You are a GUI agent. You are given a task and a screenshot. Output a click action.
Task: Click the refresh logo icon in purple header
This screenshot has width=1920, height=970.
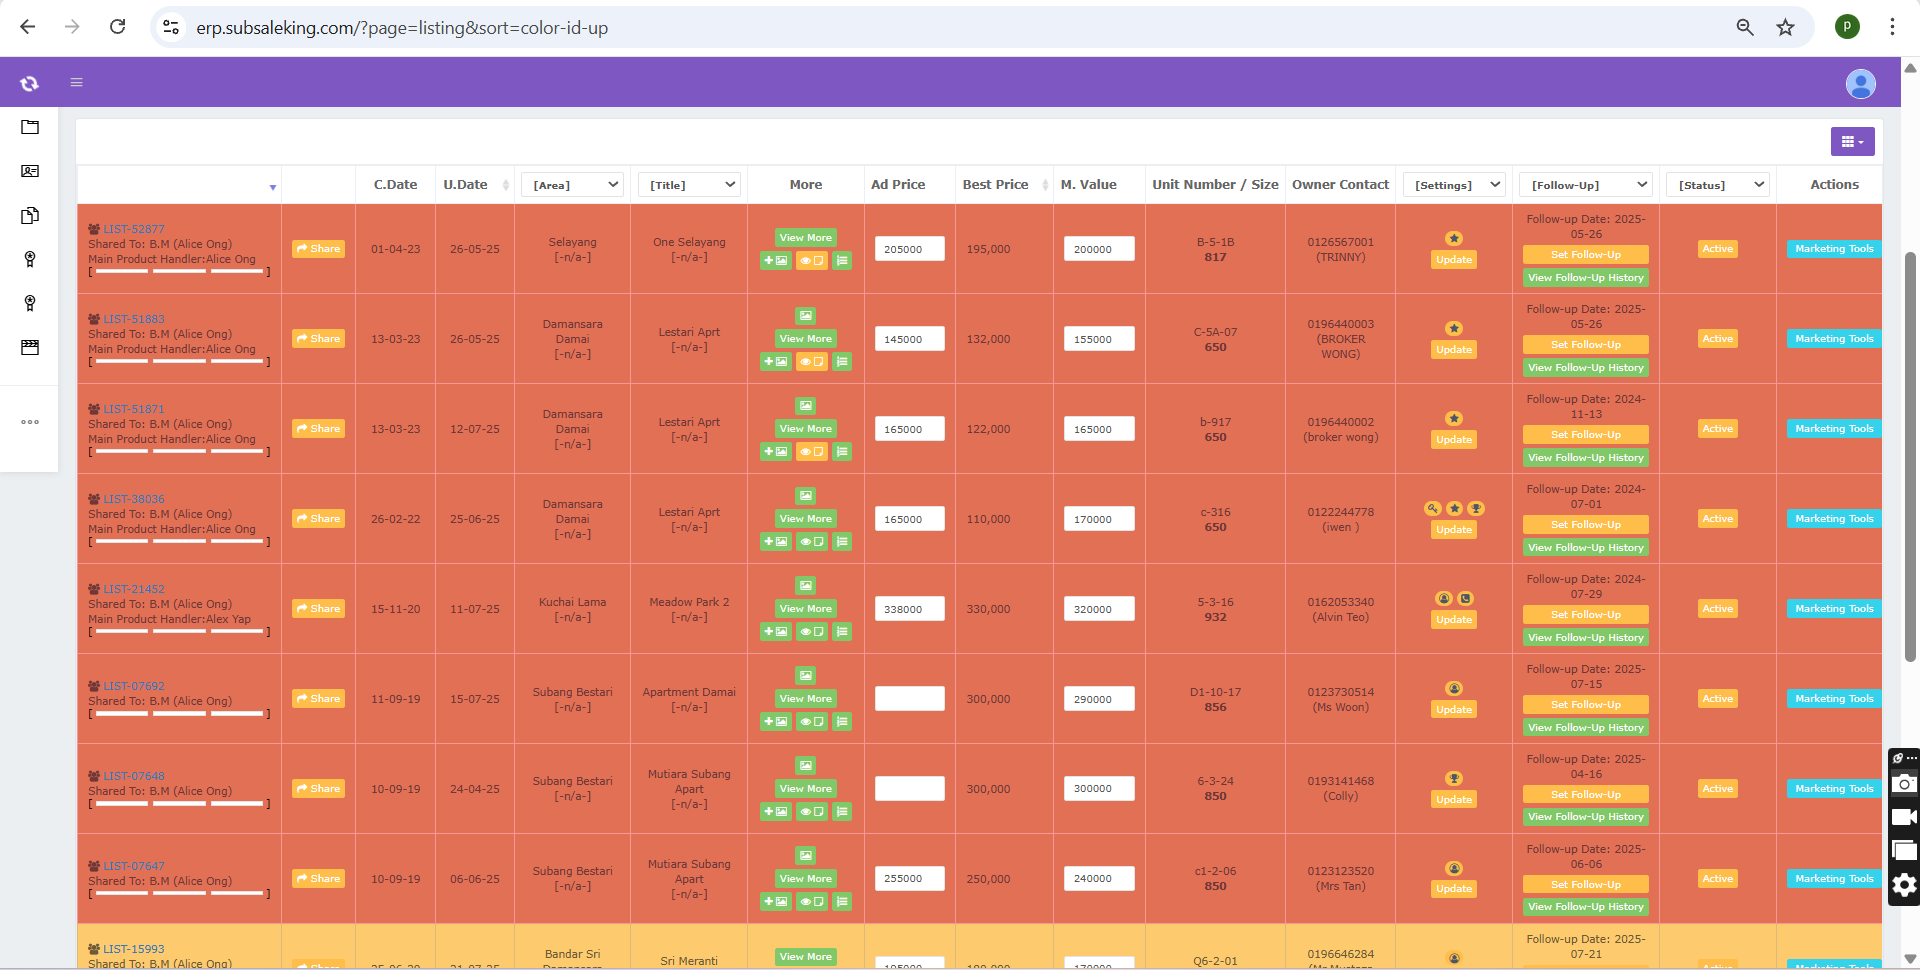point(29,83)
